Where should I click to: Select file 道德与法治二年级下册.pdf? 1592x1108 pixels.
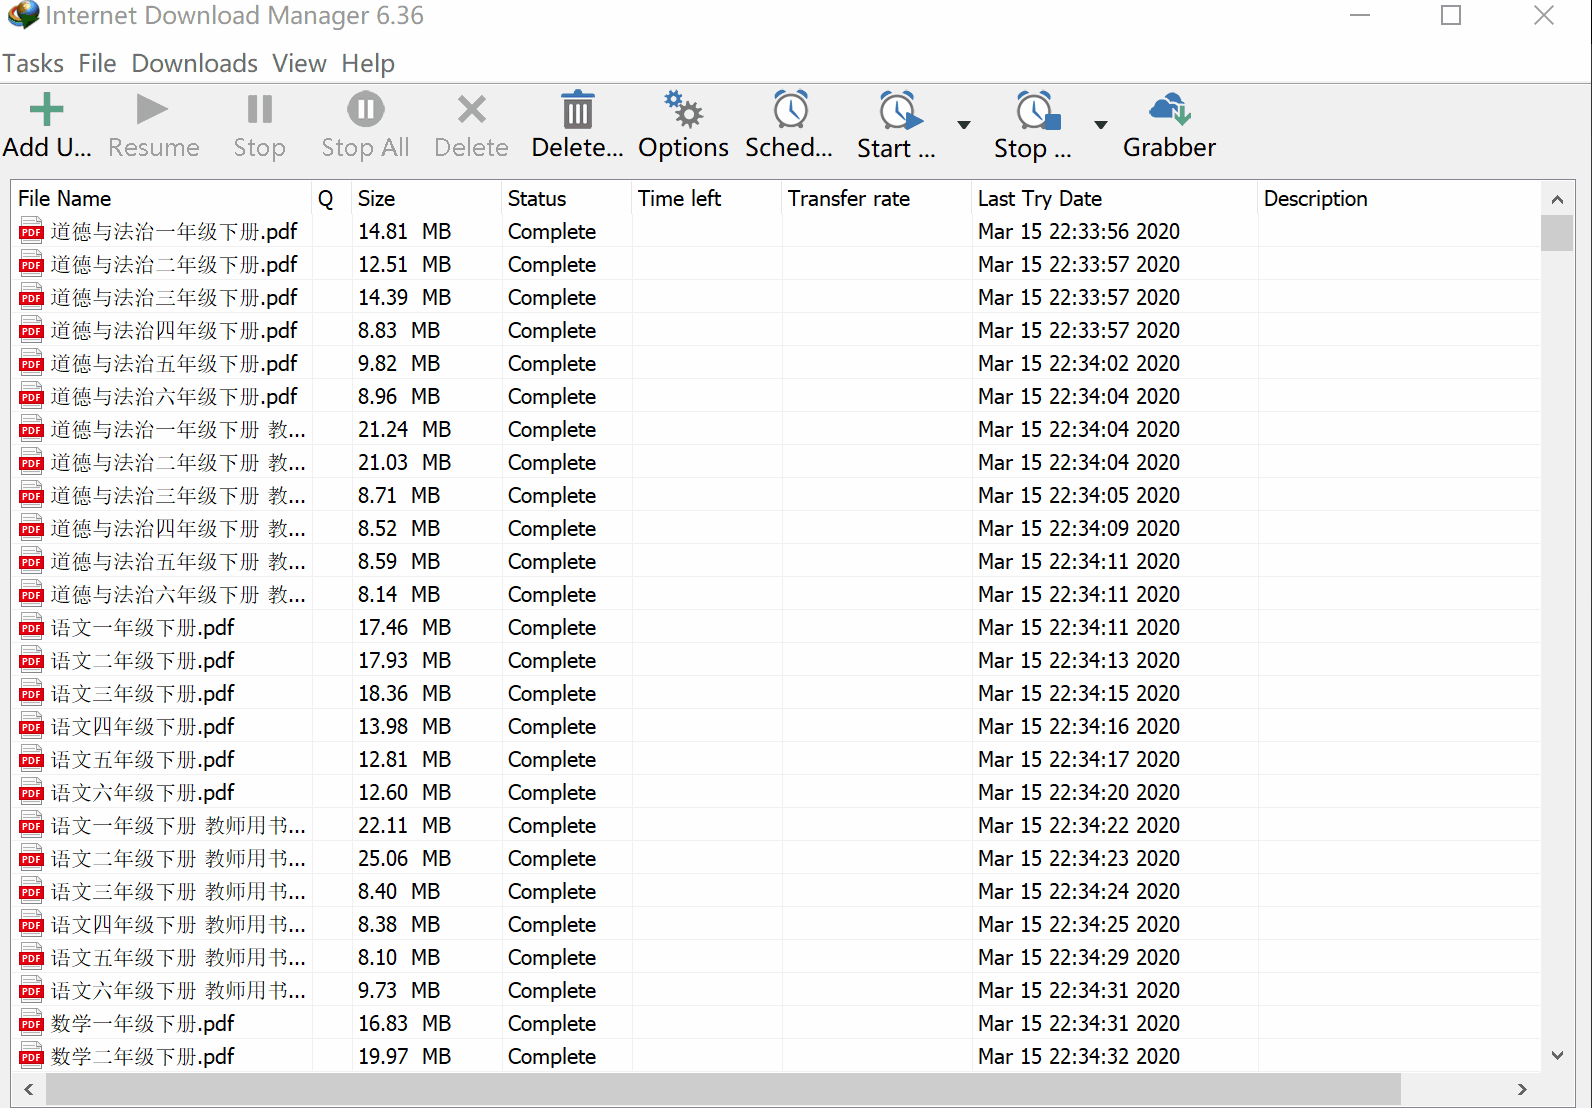[174, 264]
